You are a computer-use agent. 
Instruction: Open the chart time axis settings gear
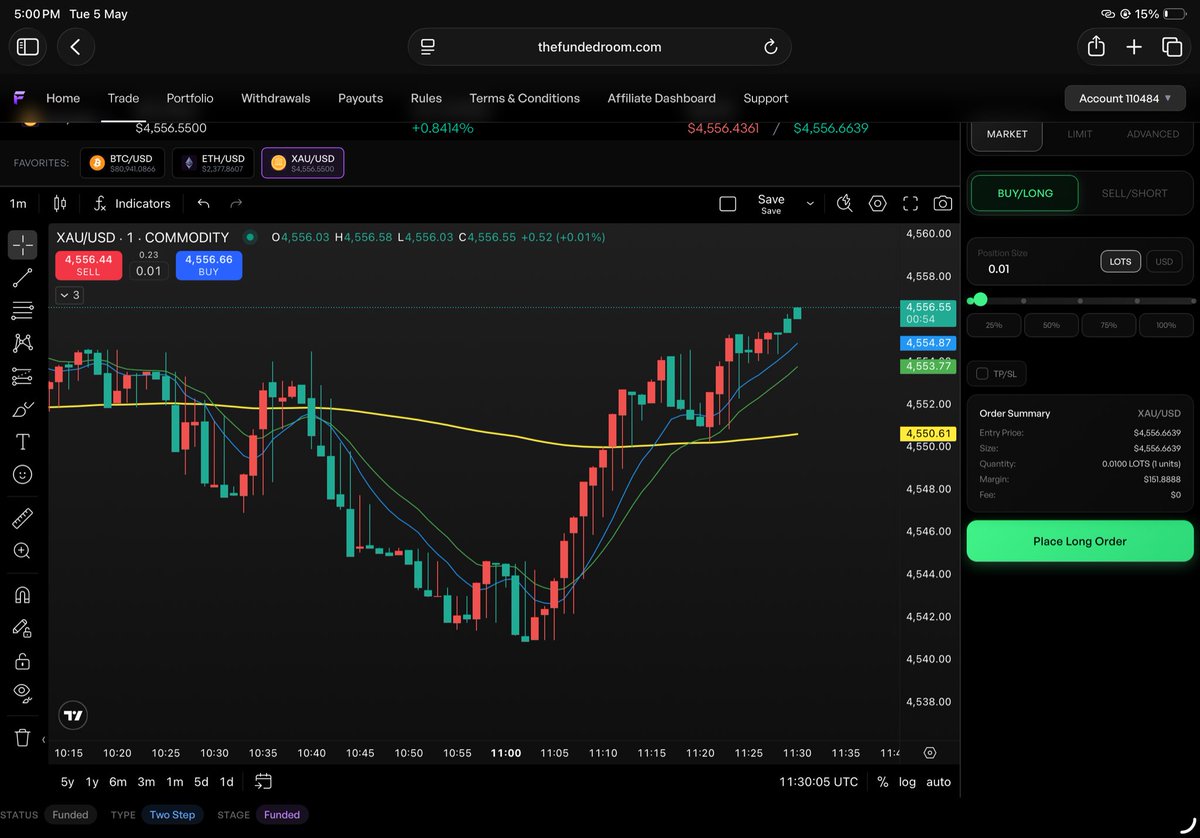tap(930, 752)
